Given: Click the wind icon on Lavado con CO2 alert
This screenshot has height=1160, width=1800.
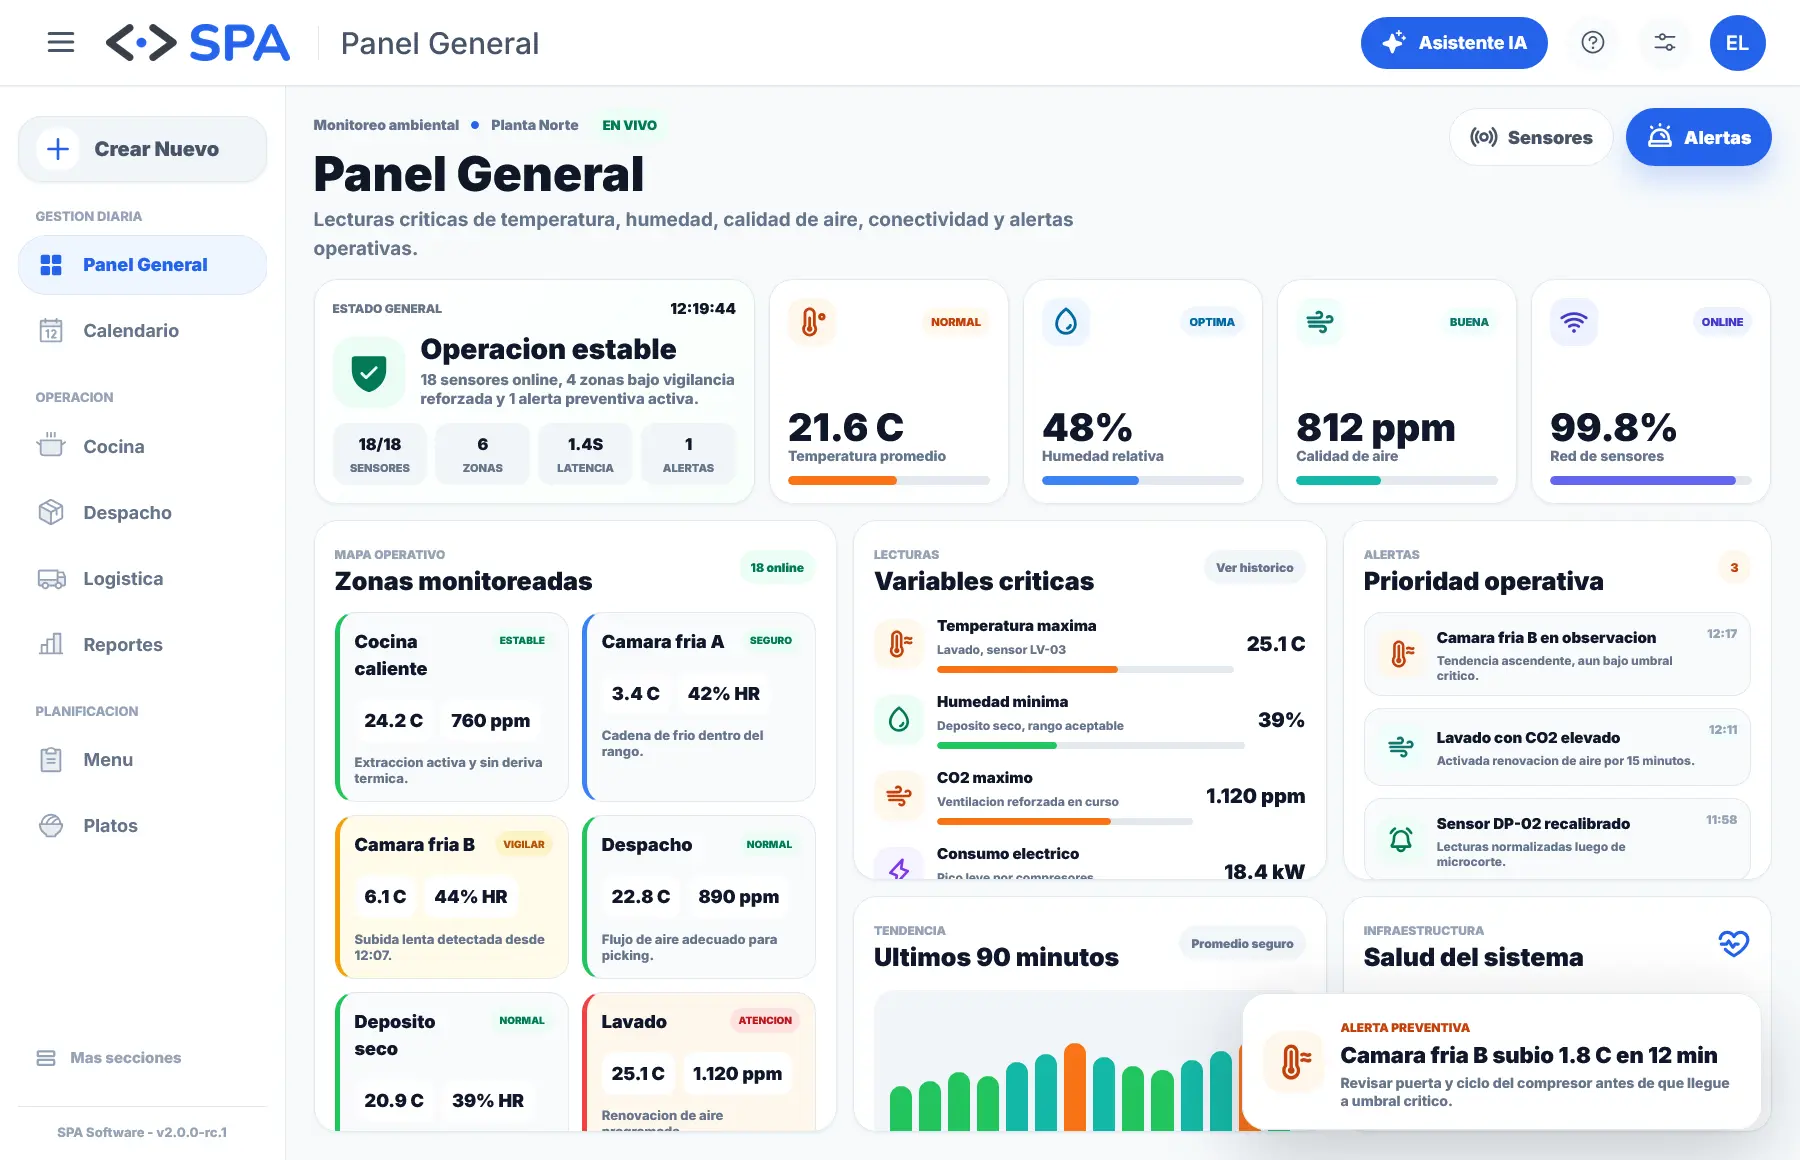Looking at the screenshot, I should [1401, 746].
